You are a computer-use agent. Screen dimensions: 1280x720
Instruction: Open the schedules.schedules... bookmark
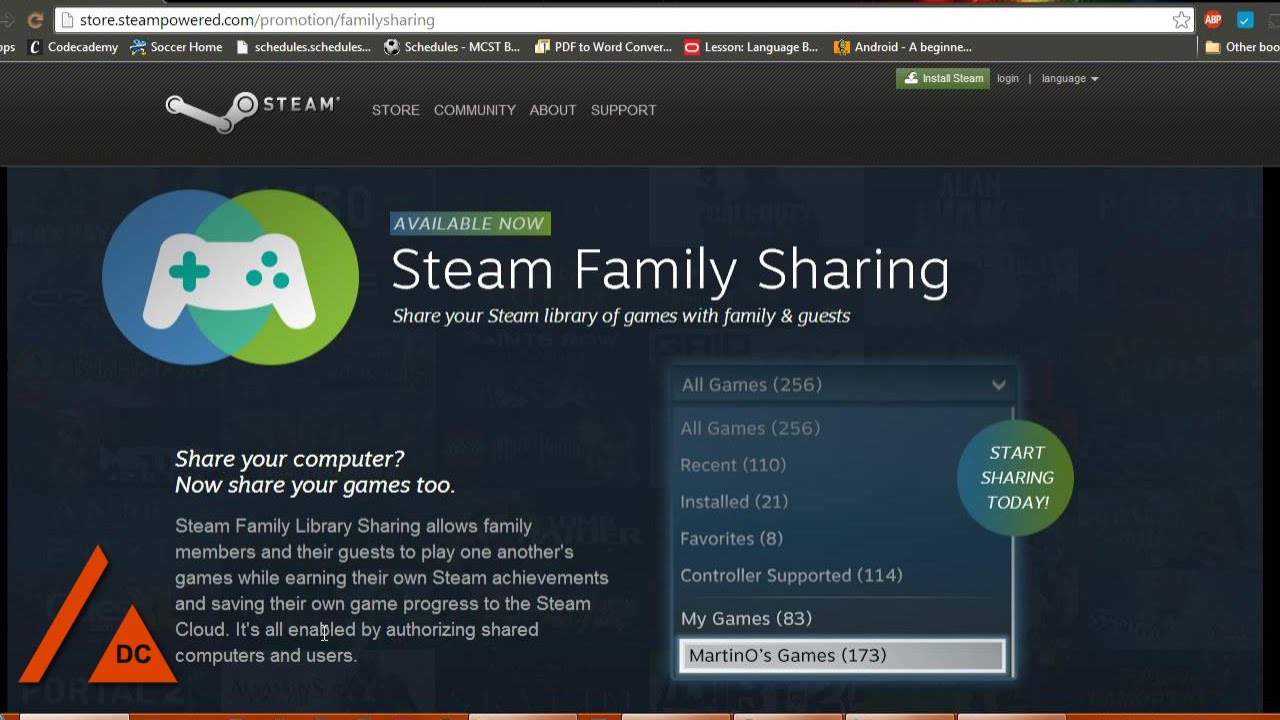click(x=303, y=47)
